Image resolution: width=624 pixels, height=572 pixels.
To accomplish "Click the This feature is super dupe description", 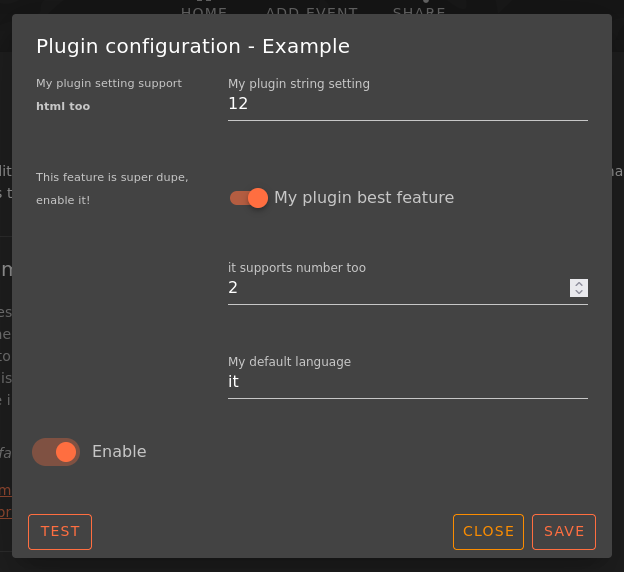I will tap(112, 177).
